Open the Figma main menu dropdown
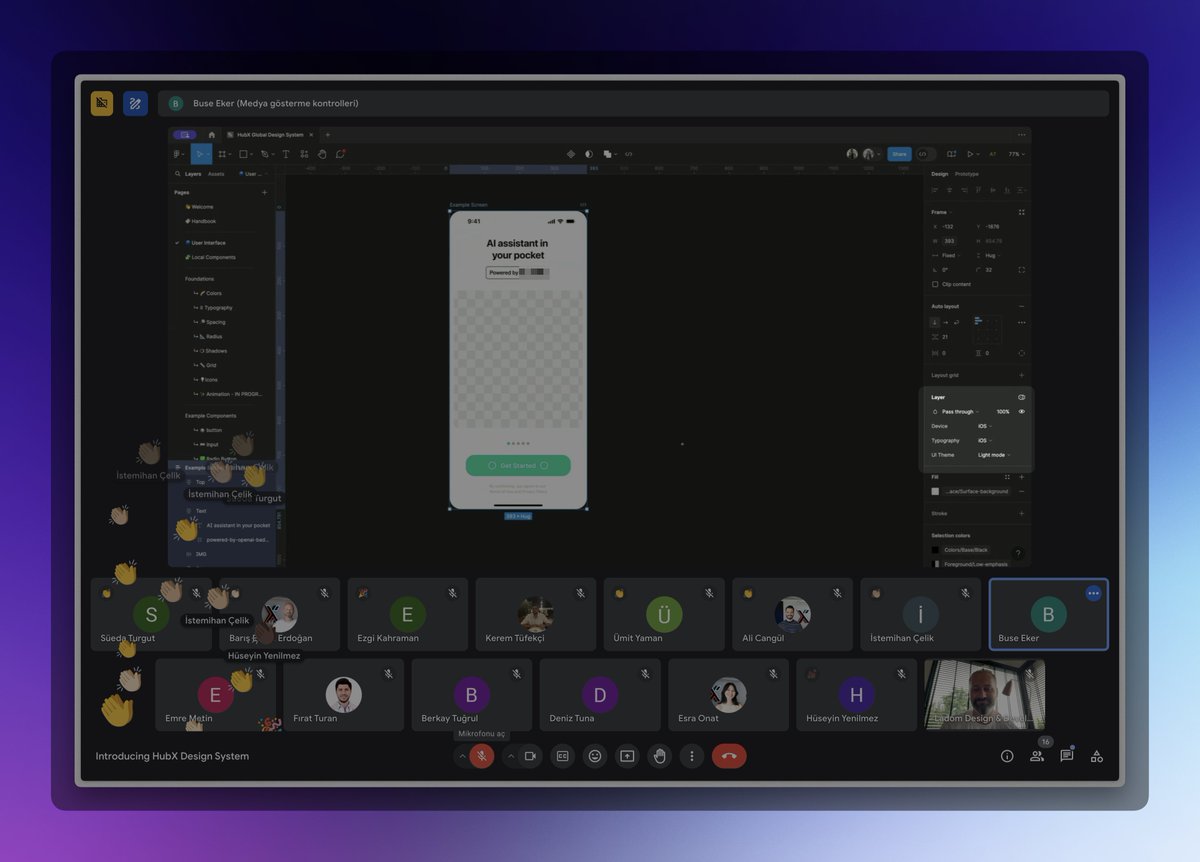 click(x=178, y=154)
